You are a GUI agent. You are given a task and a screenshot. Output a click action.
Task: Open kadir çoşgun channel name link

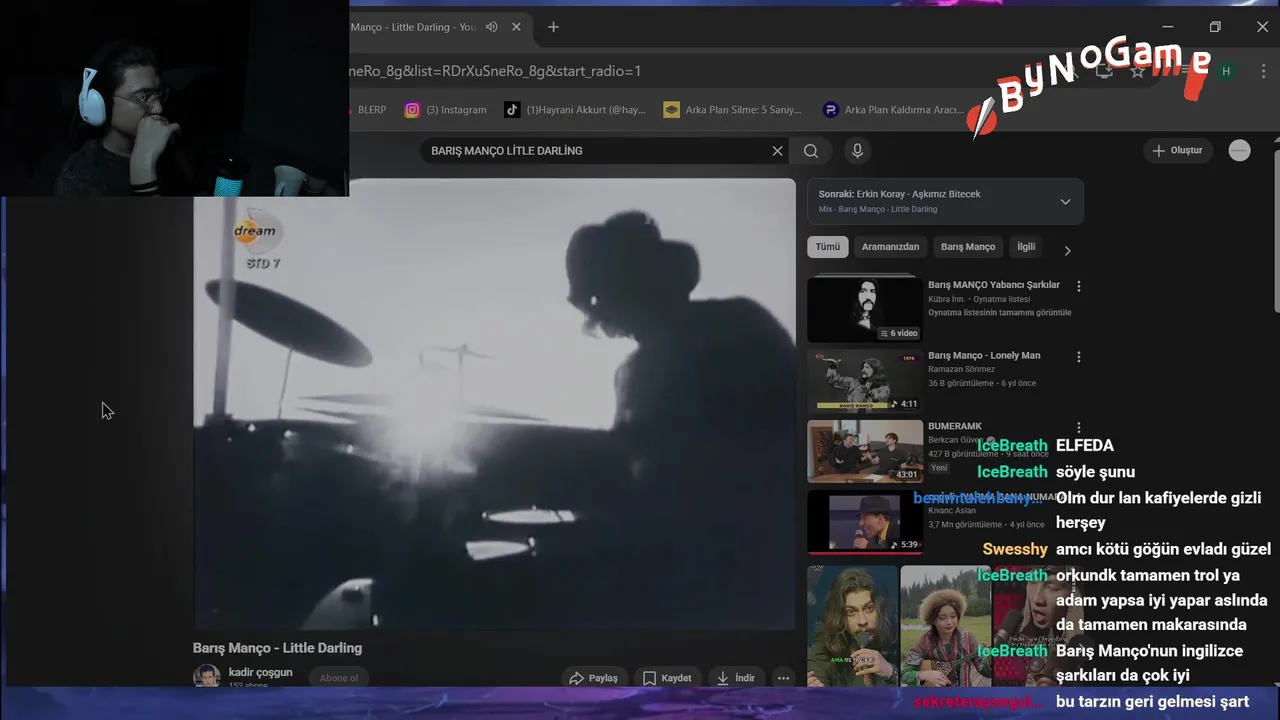(x=260, y=672)
